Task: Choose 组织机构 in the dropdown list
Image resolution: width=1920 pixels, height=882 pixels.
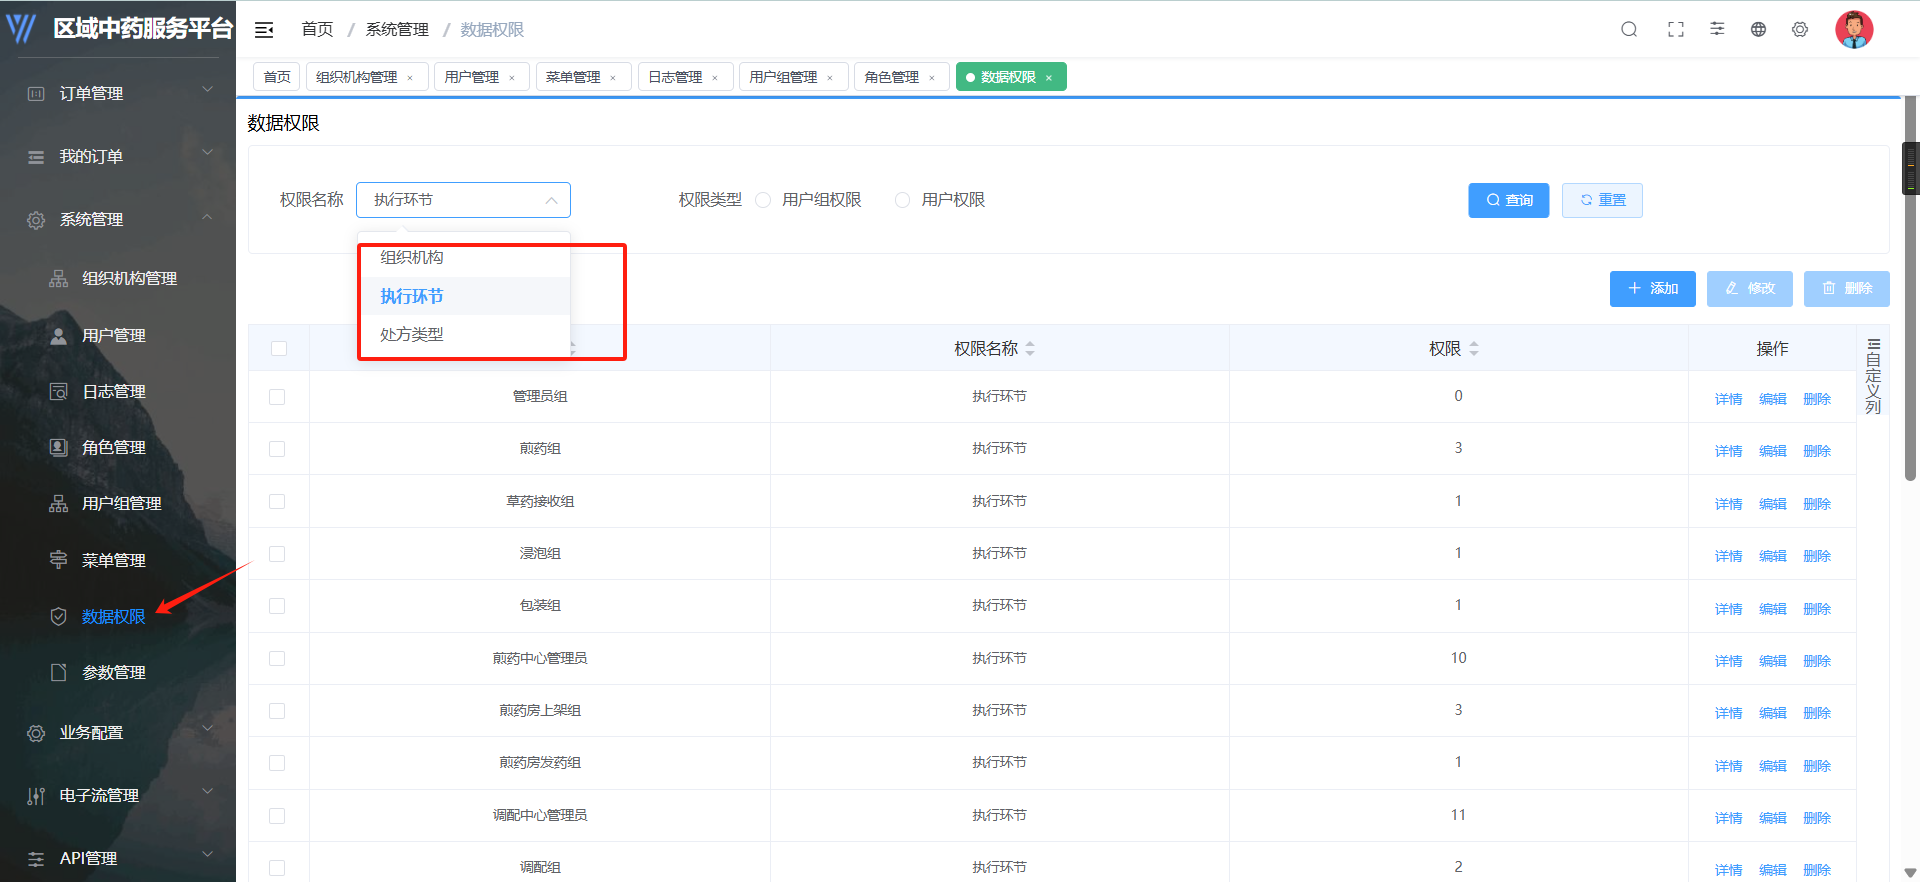Action: click(464, 258)
